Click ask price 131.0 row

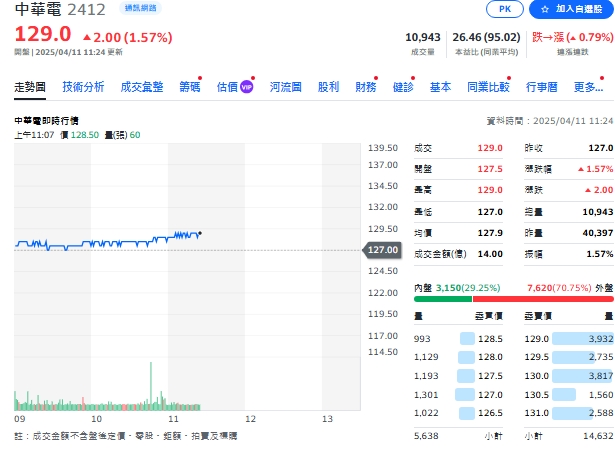point(569,413)
